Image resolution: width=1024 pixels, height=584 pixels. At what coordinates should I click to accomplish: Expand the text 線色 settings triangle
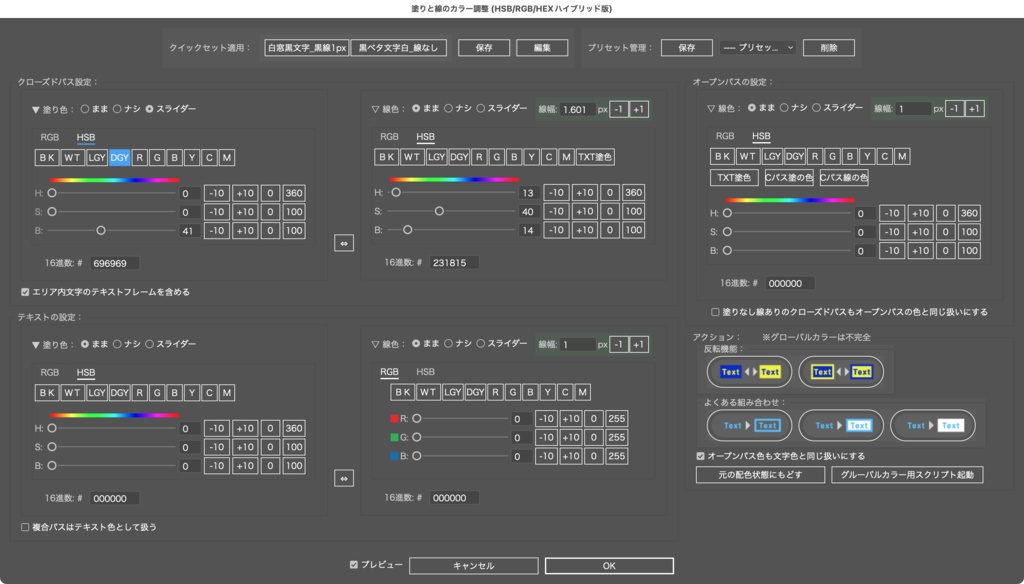(x=375, y=343)
